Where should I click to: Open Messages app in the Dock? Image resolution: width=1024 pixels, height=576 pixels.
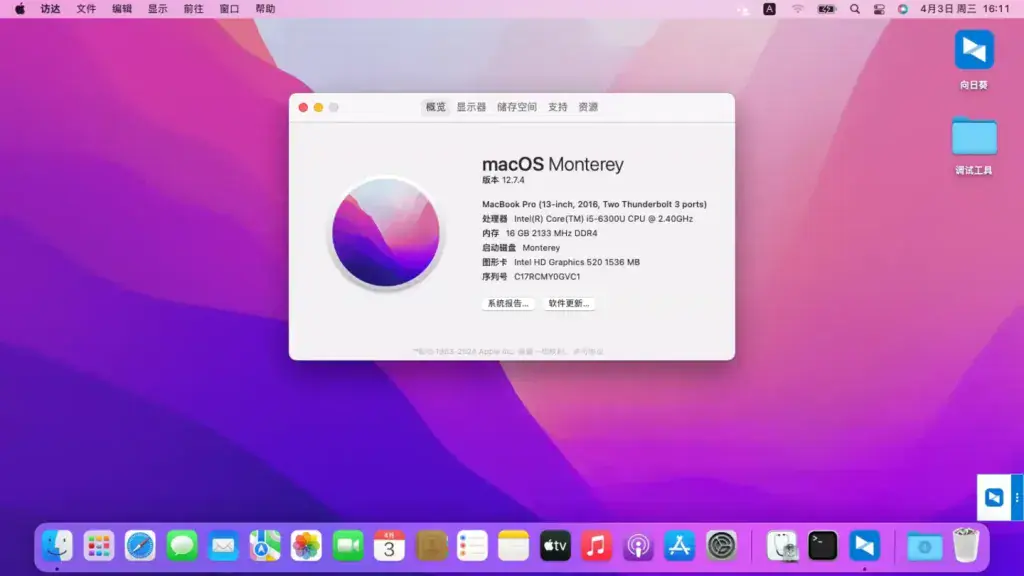182,545
